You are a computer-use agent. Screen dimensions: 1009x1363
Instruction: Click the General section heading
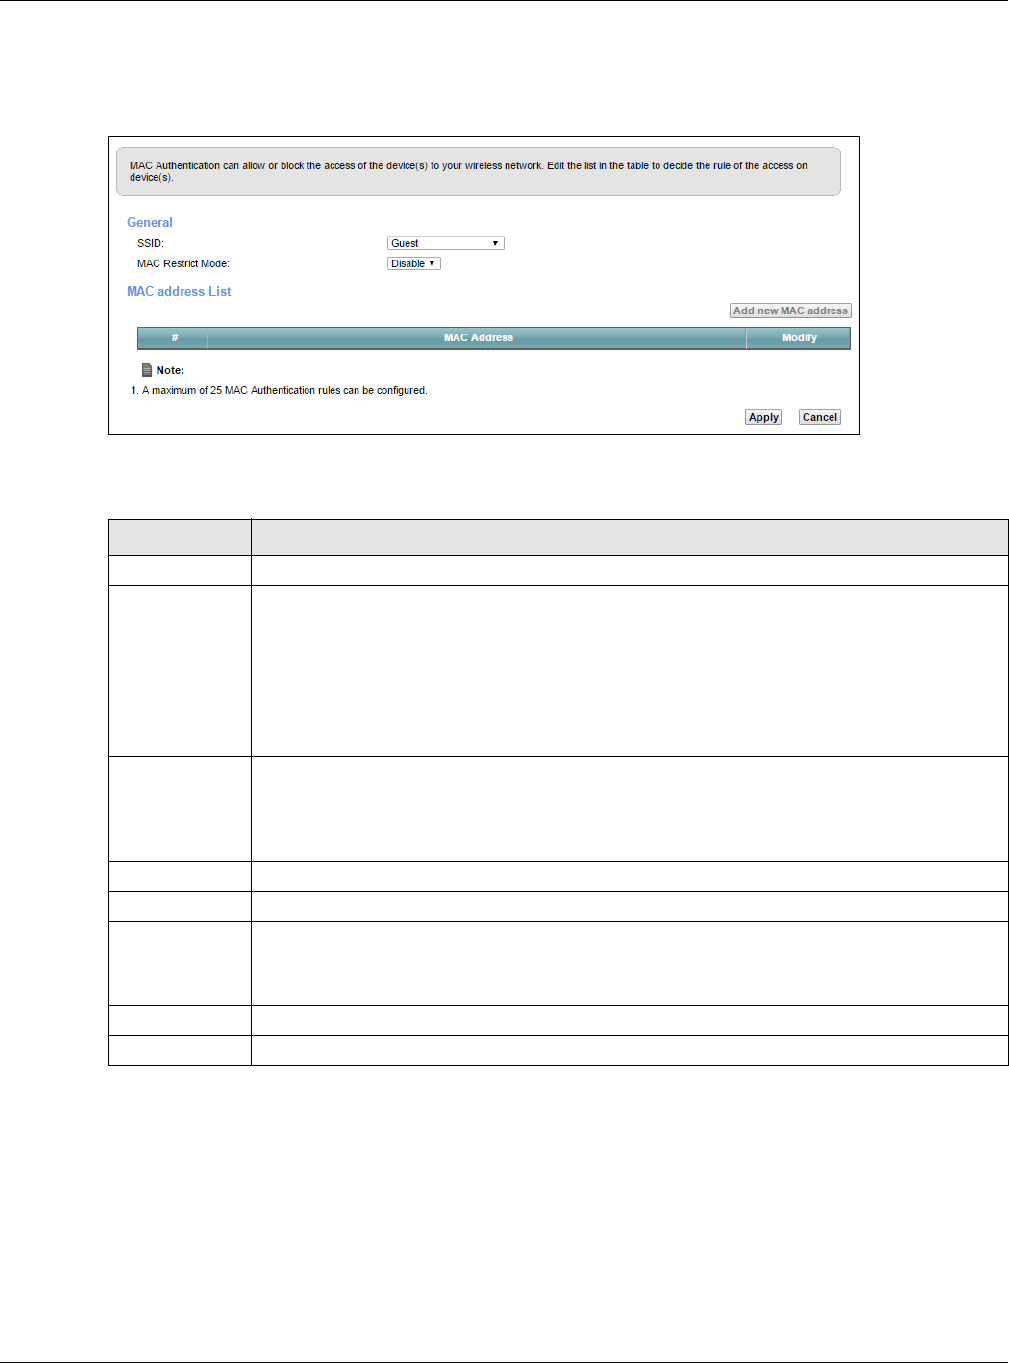[x=150, y=222]
